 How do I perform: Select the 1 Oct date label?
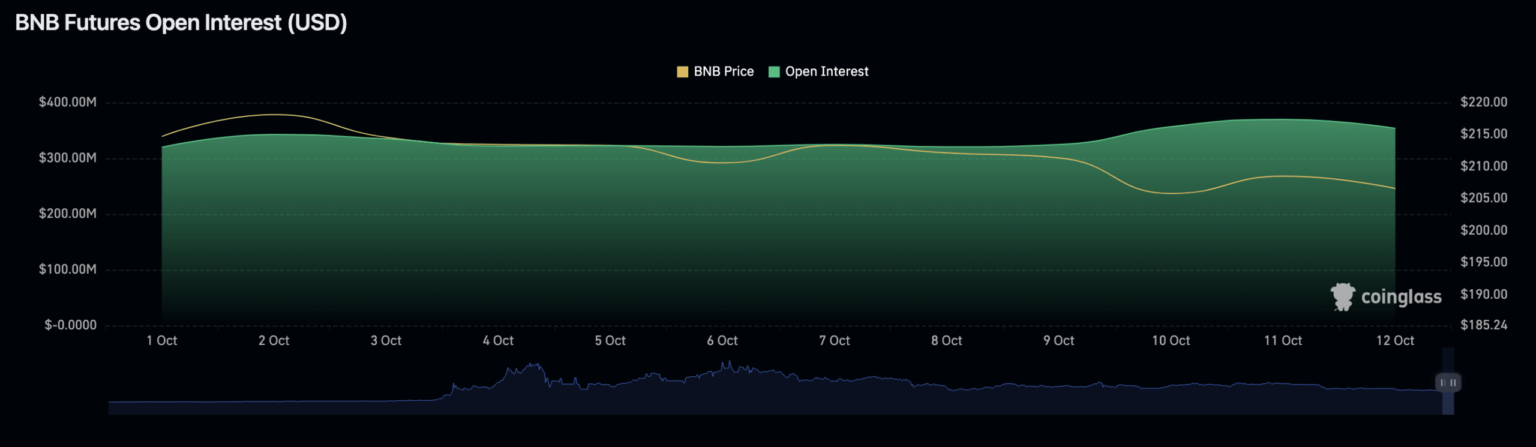(x=161, y=341)
